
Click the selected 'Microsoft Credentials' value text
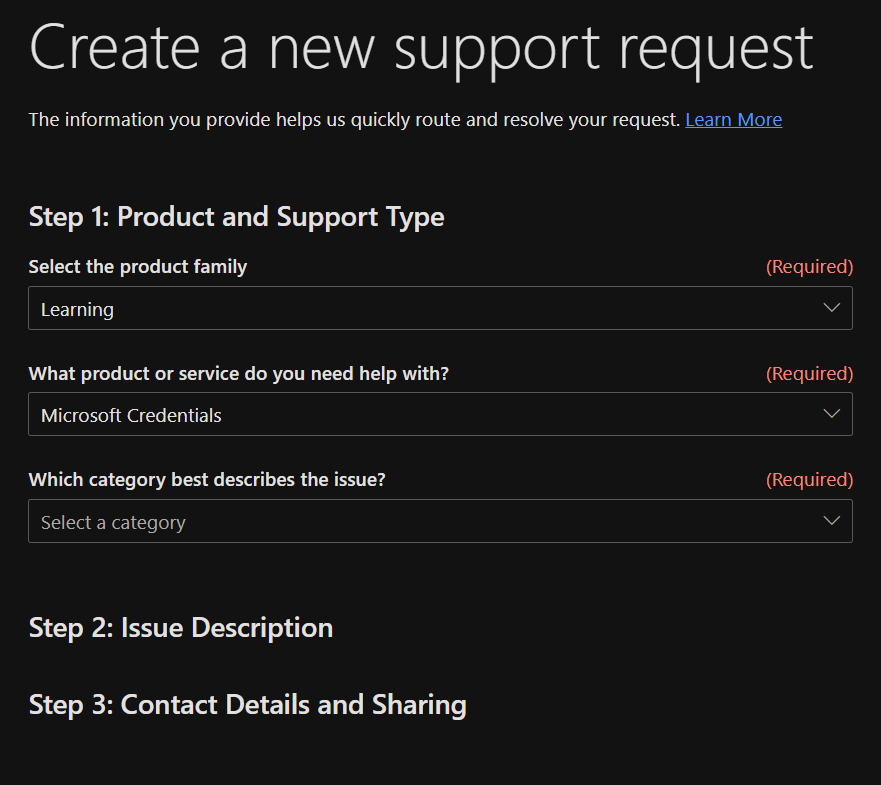(x=131, y=415)
